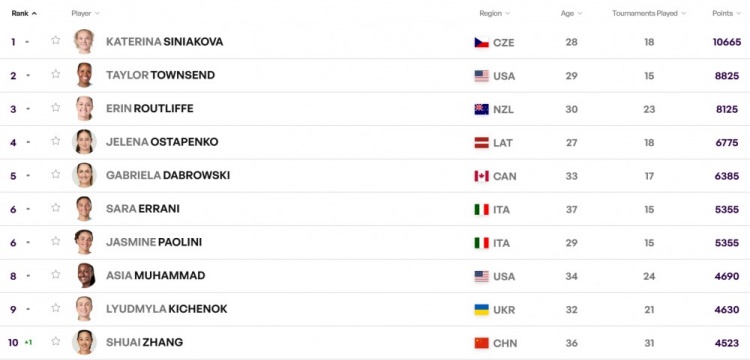Click Jasmine Paolini's profile photo
The width and height of the screenshot is (750, 360).
[84, 242]
